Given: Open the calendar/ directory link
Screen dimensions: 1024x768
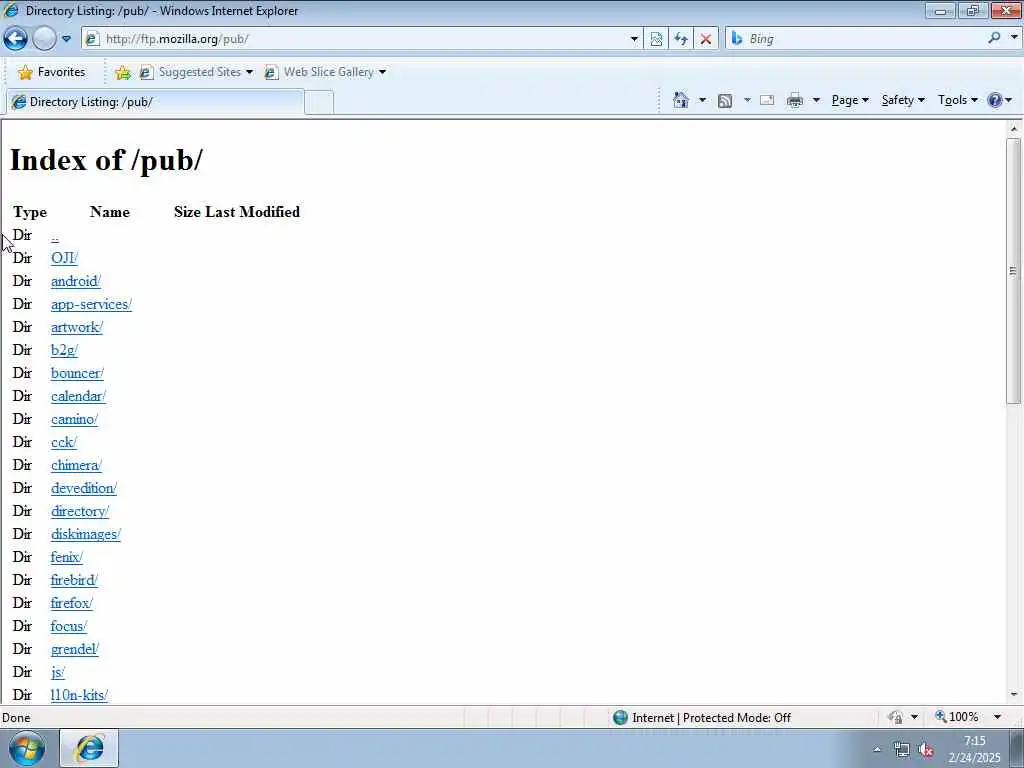Looking at the screenshot, I should [78, 396].
